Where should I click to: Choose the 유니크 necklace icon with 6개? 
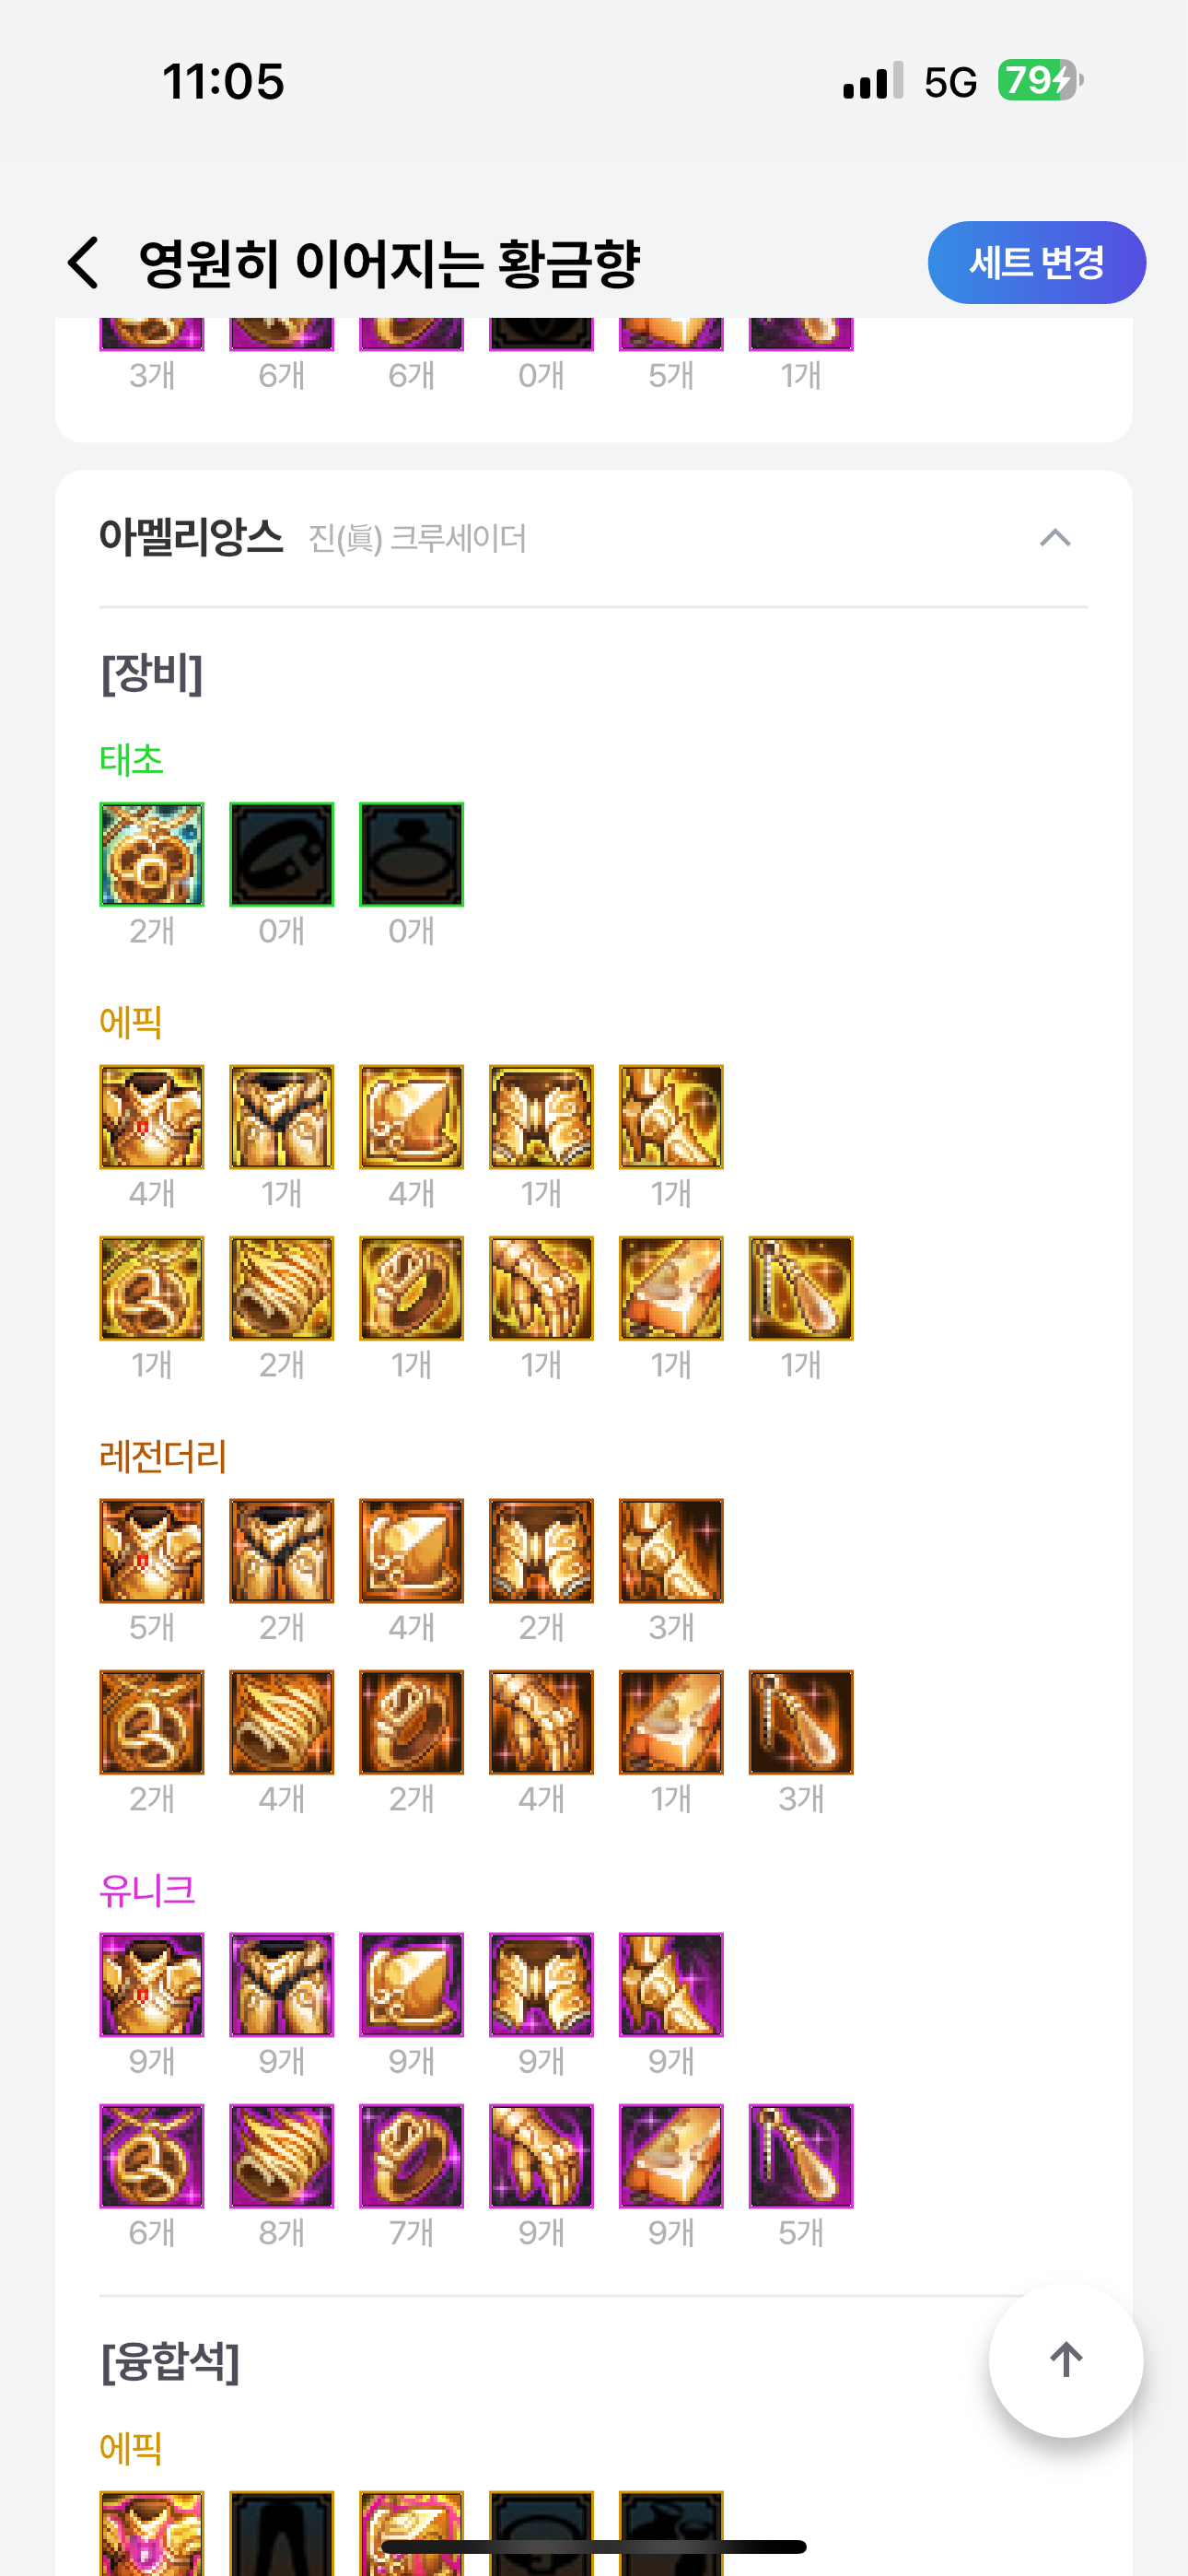152,2156
